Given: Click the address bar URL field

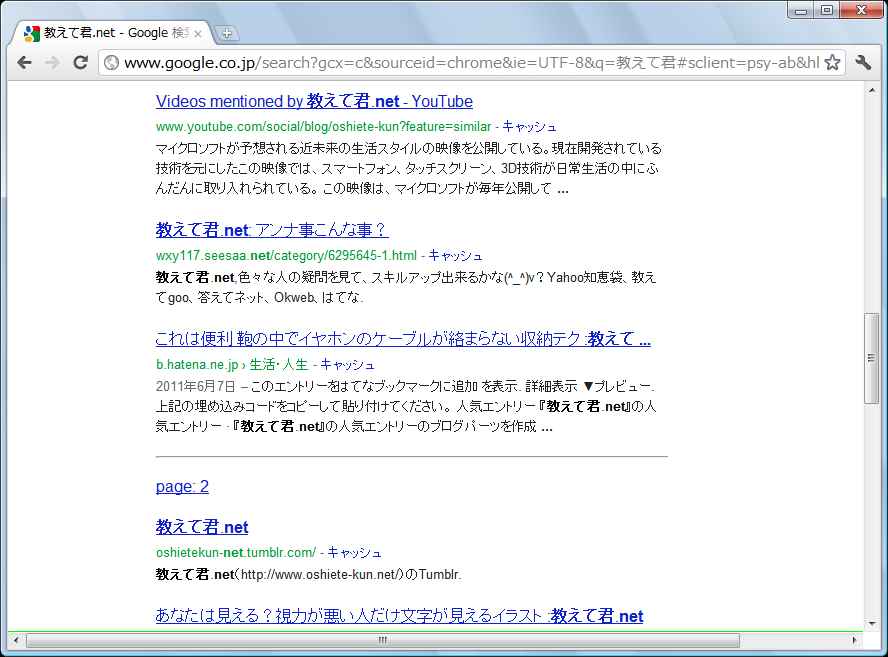Looking at the screenshot, I should [x=472, y=62].
